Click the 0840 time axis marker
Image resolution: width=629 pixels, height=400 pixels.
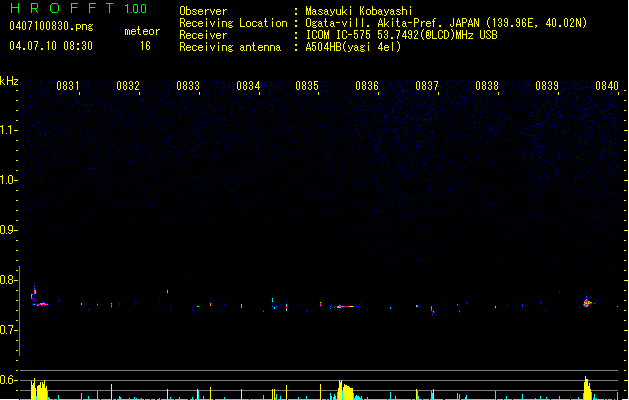(607, 86)
